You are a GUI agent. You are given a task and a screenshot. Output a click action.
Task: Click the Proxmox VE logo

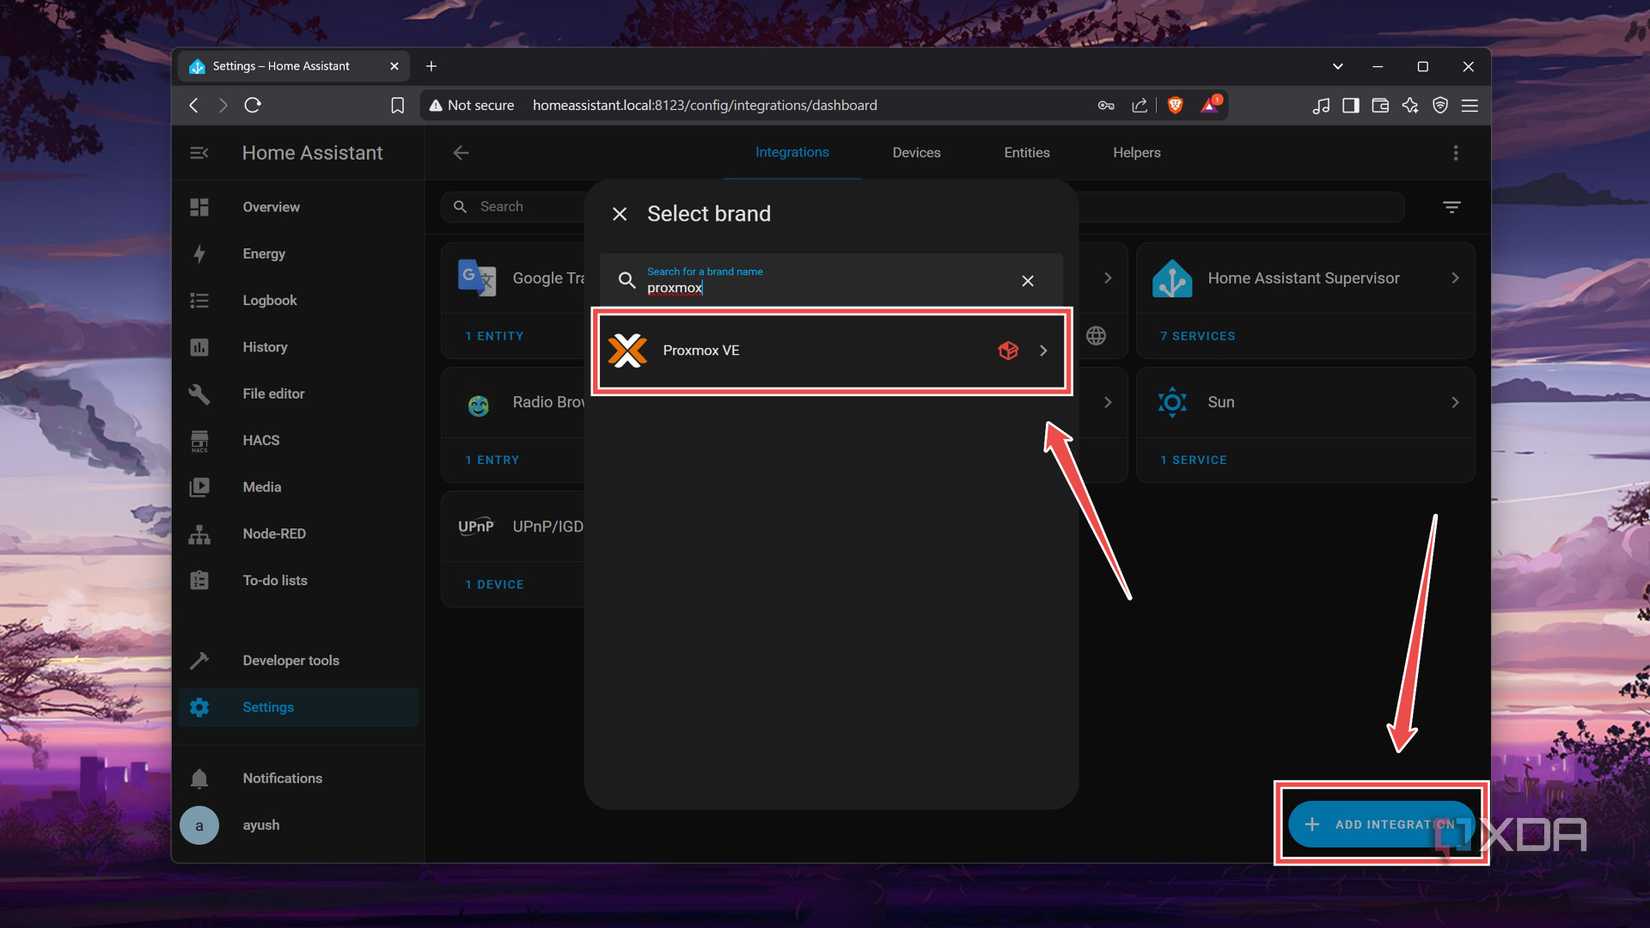(x=628, y=350)
